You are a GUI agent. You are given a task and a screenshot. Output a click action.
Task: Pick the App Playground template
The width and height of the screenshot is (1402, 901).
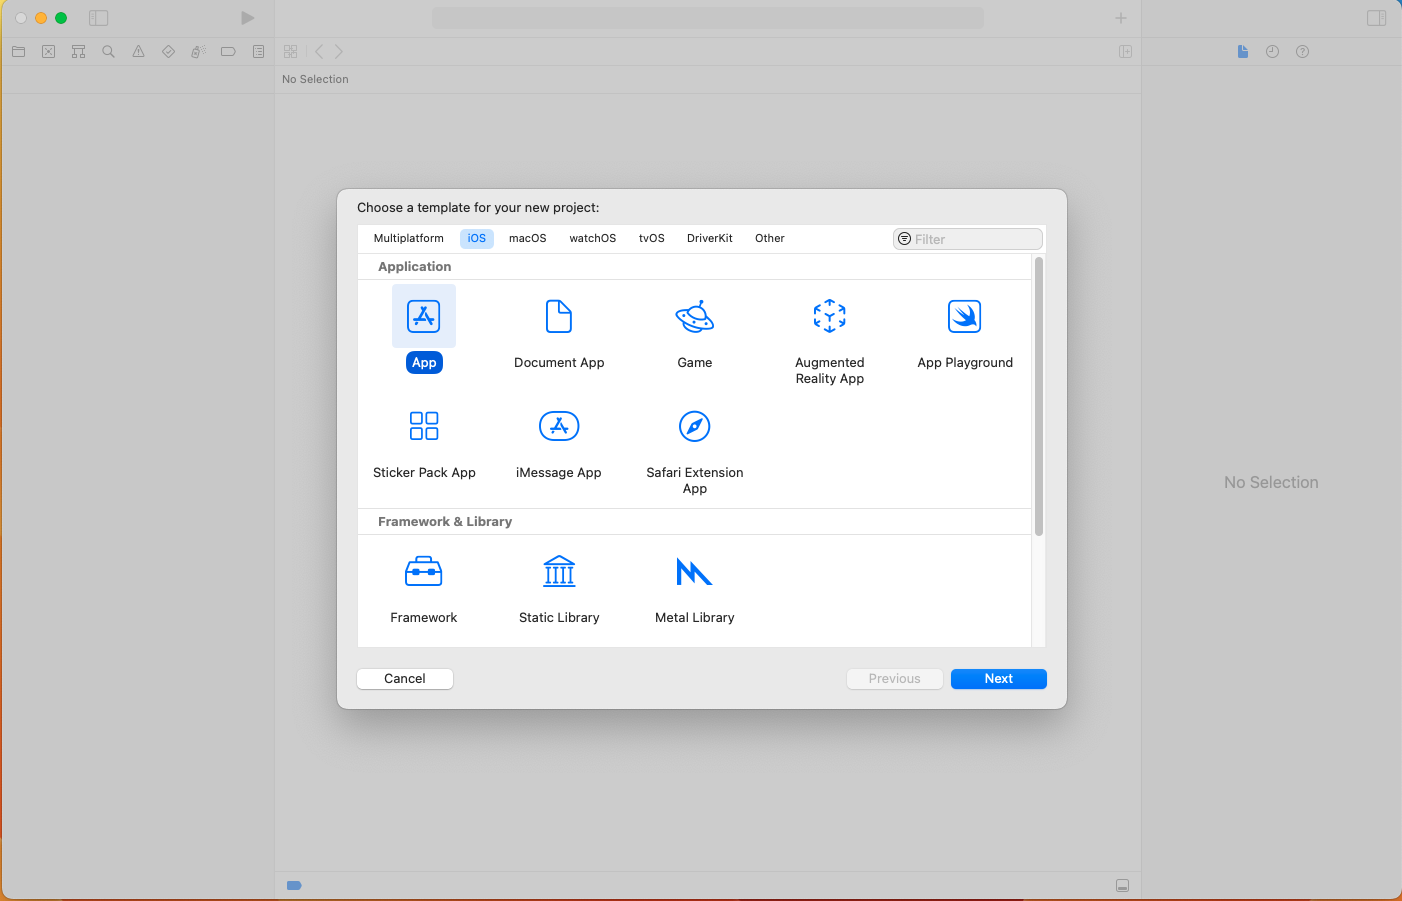tap(964, 317)
